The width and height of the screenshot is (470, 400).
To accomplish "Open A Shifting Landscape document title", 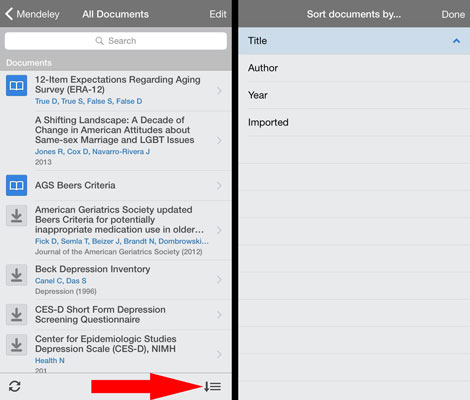I will pyautogui.click(x=114, y=130).
